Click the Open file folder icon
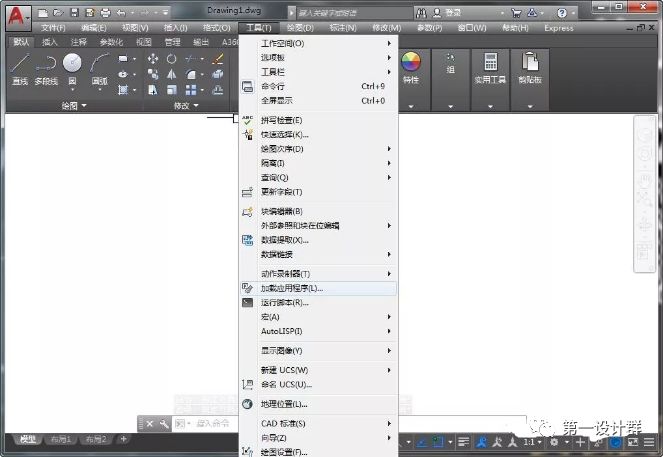The image size is (663, 457). coord(58,13)
